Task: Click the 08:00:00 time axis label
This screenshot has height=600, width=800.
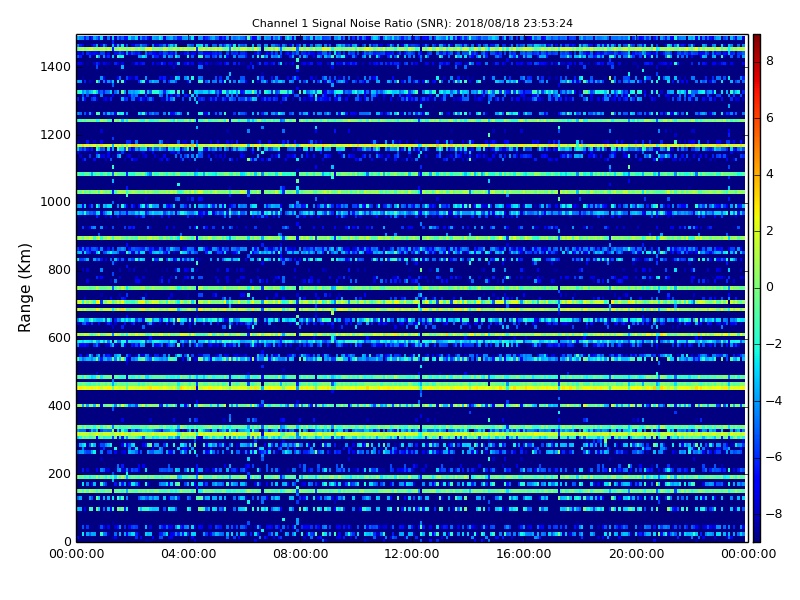Action: point(301,554)
